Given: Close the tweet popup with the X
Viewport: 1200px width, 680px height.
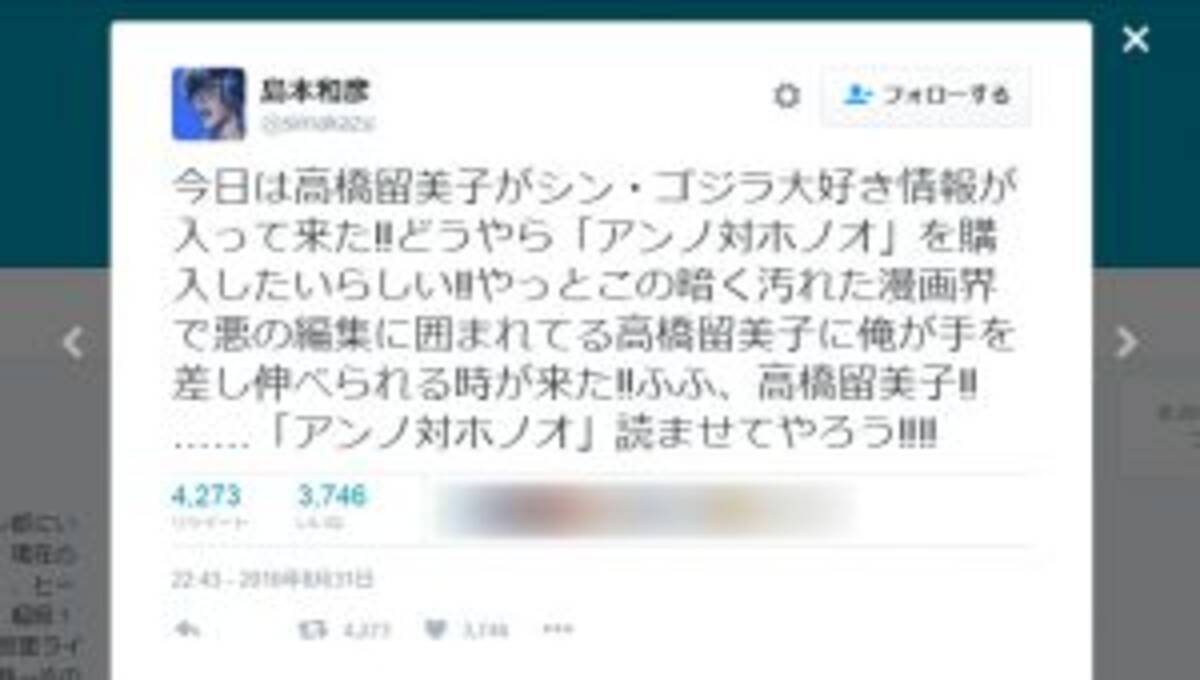Looking at the screenshot, I should click(x=1136, y=39).
